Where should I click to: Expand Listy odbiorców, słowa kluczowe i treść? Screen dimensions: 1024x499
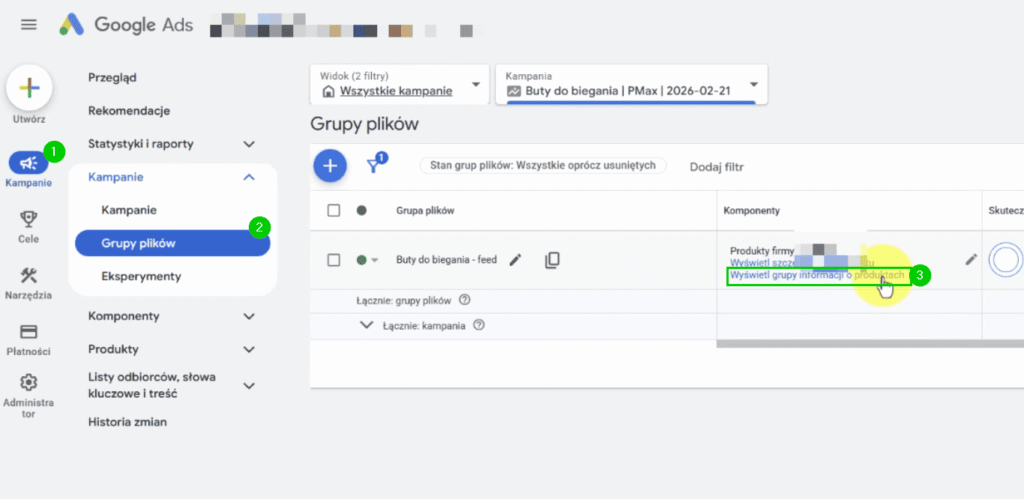[x=248, y=385]
